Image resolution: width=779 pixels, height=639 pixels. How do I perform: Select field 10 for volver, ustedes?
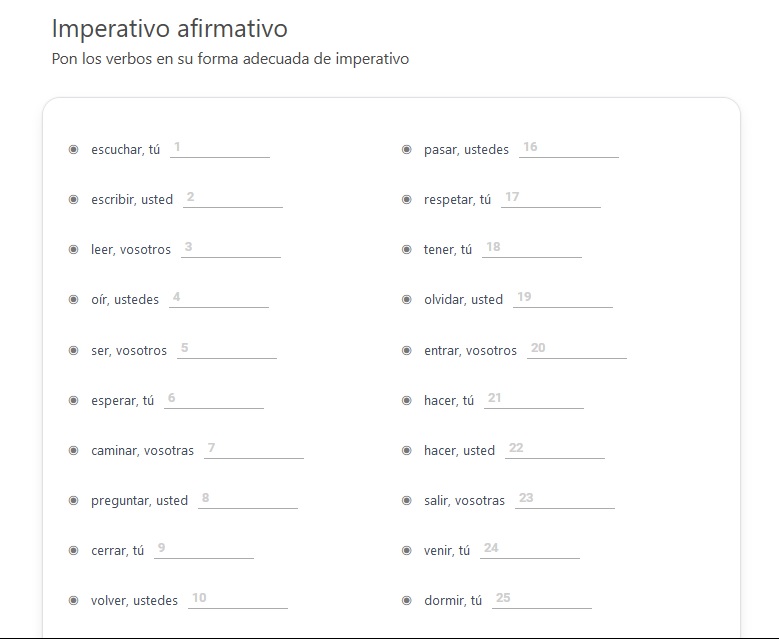(x=237, y=599)
